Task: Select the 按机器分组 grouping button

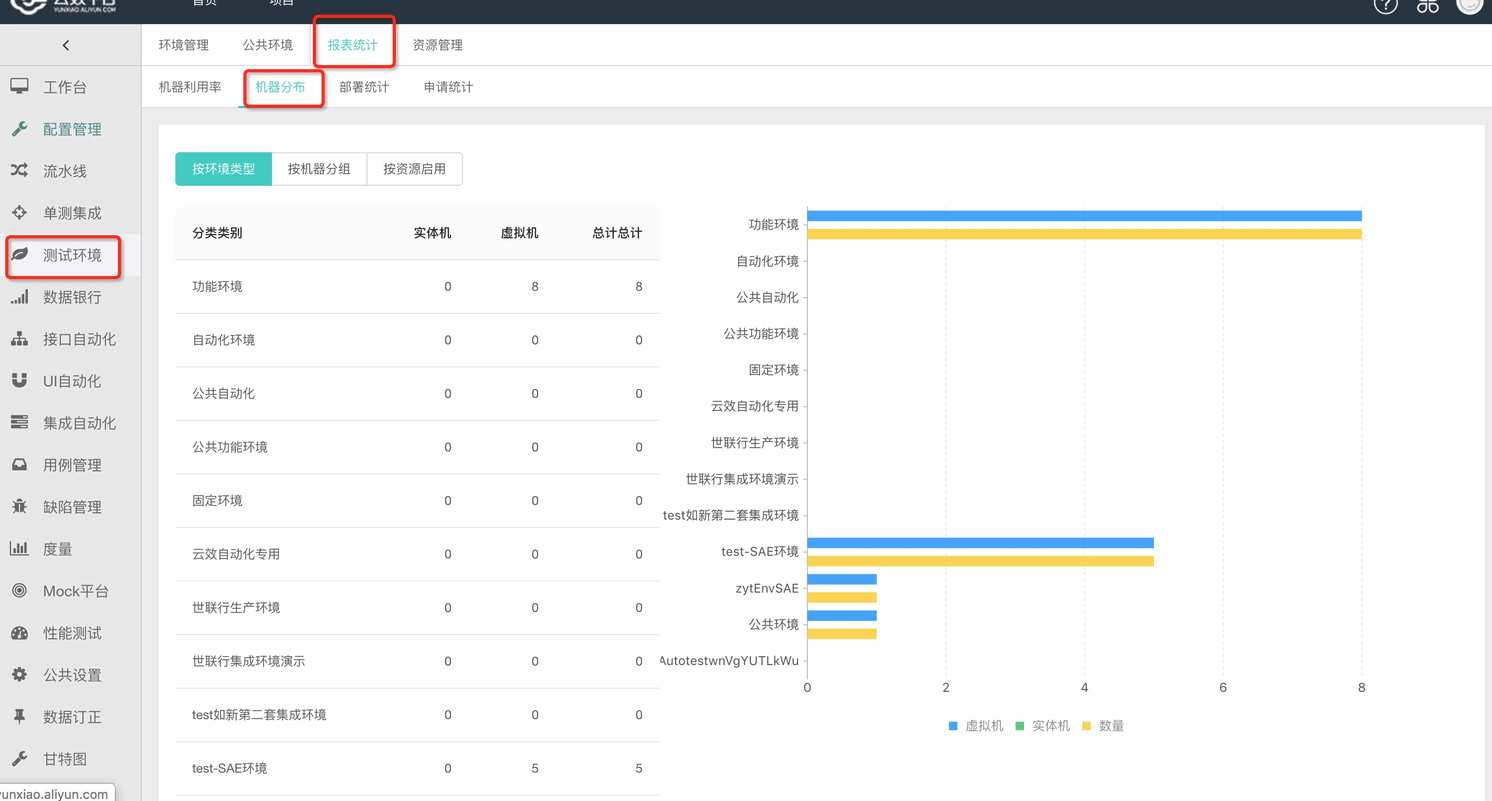Action: tap(319, 169)
